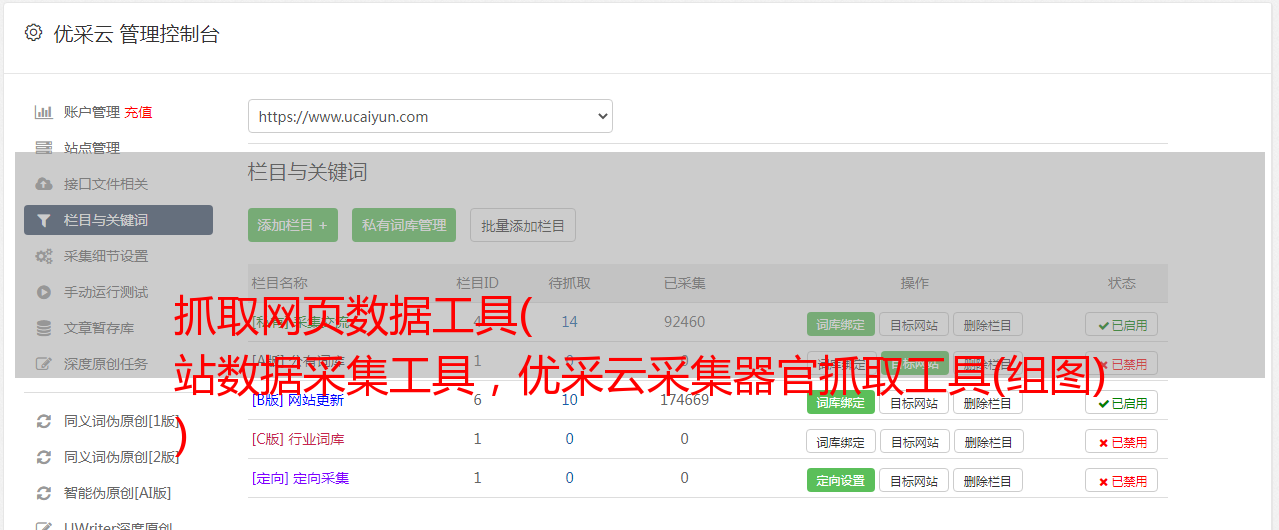Open 采集细节设置 via its gears icon
This screenshot has width=1279, height=530.
(43, 256)
